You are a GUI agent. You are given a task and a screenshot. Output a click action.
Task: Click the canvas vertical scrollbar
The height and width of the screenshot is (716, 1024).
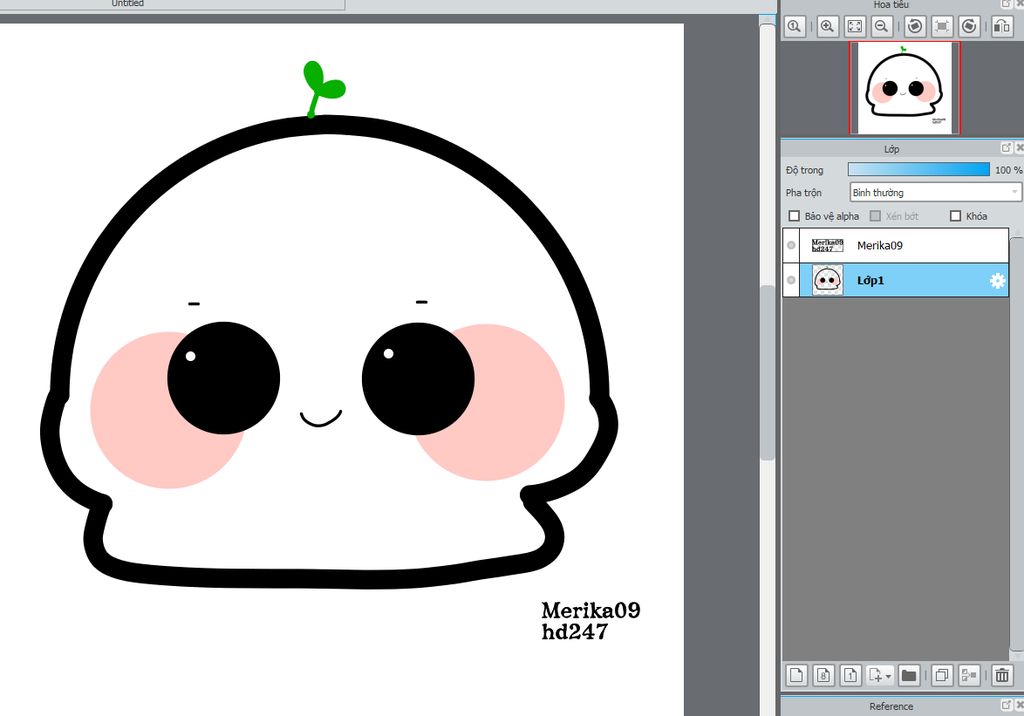point(767,372)
